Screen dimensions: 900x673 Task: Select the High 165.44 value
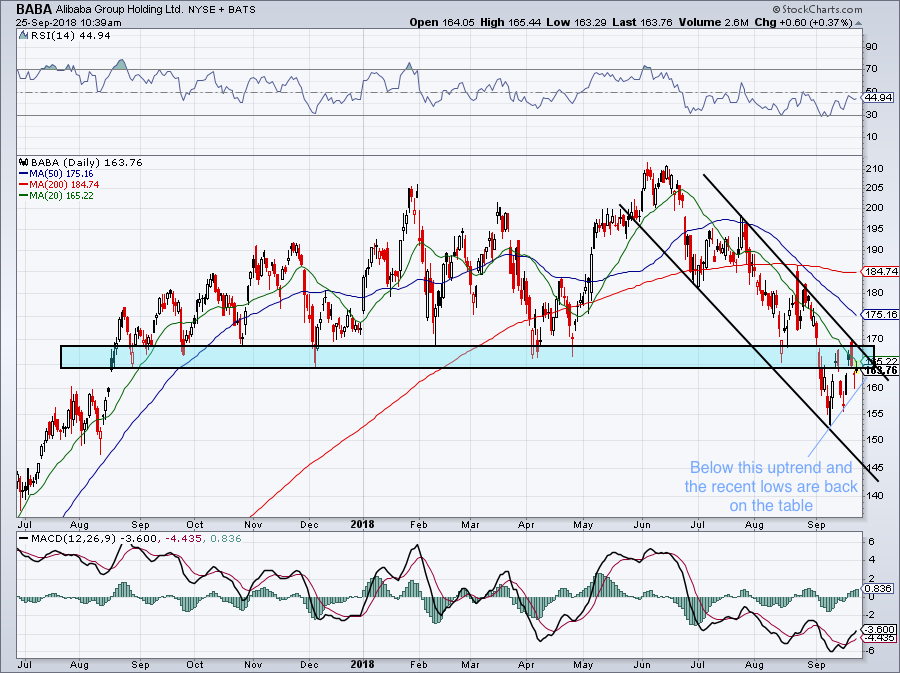(511, 22)
